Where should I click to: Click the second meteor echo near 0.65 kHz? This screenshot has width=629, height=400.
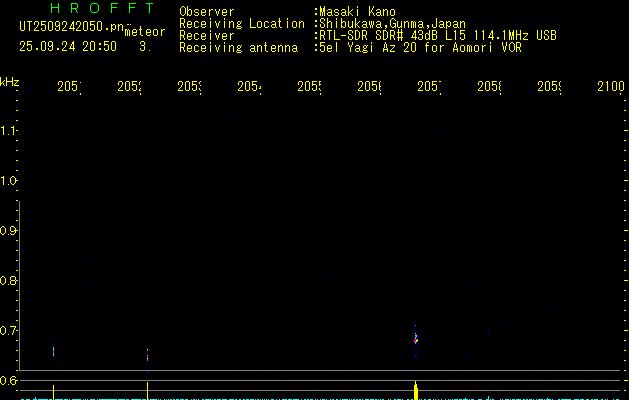coord(148,355)
